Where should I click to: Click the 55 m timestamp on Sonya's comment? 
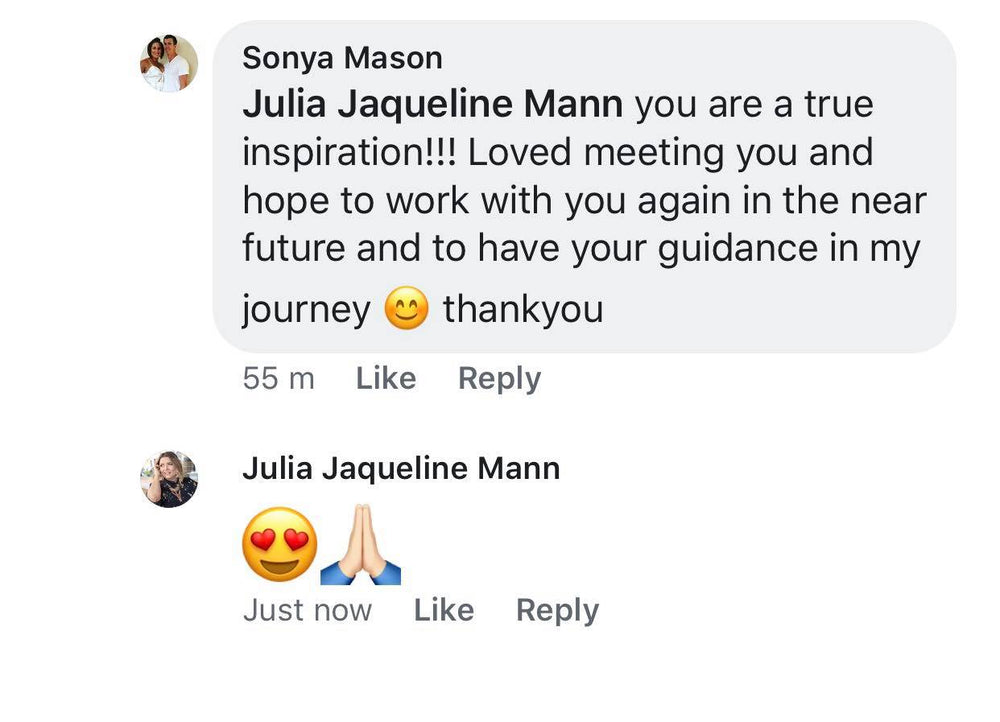point(278,378)
